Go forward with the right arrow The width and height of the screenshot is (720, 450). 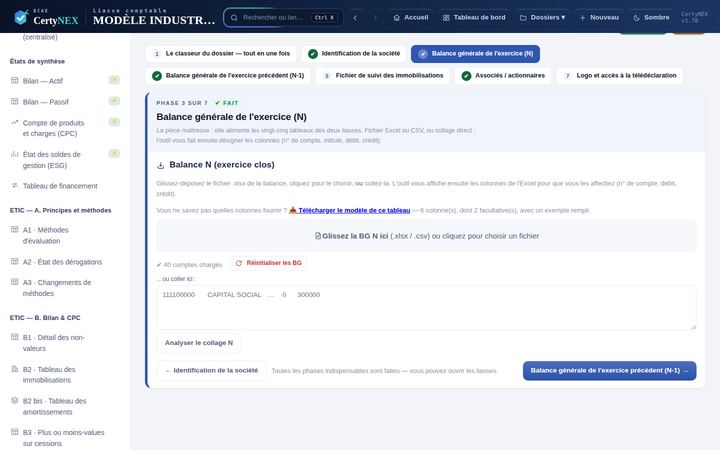pyautogui.click(x=375, y=17)
